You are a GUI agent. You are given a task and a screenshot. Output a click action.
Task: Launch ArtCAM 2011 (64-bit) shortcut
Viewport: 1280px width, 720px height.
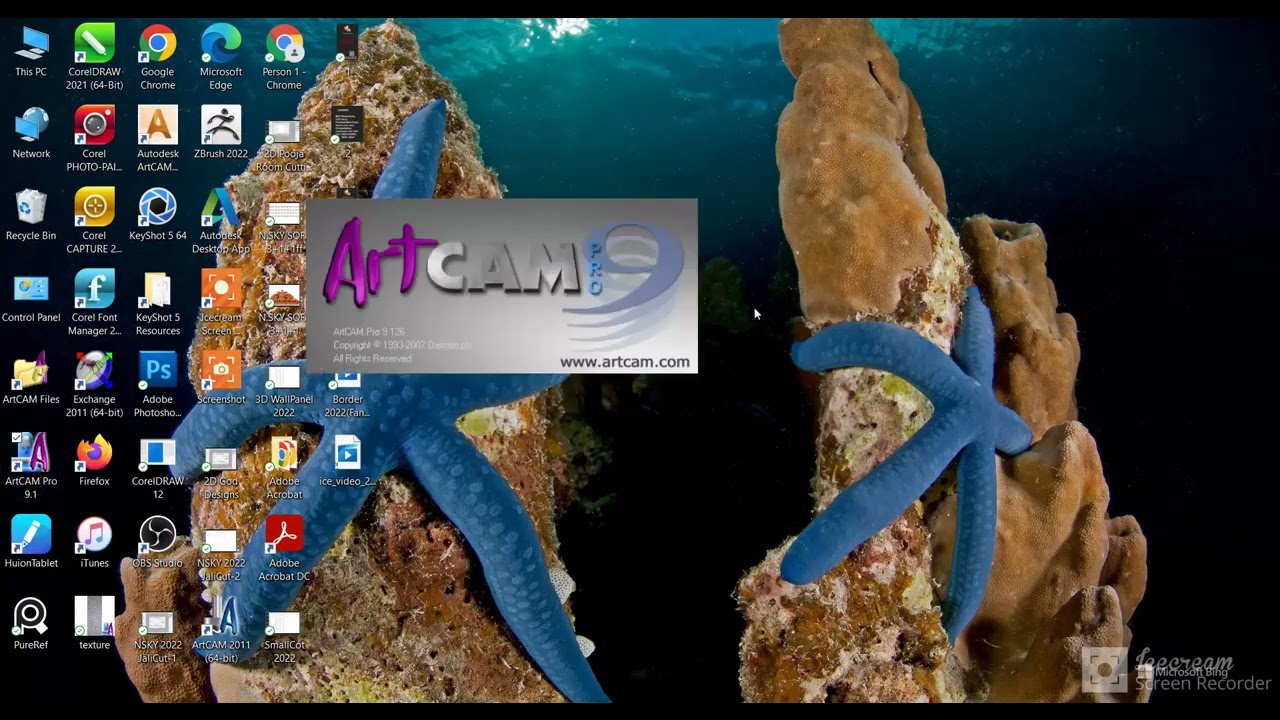click(221, 631)
